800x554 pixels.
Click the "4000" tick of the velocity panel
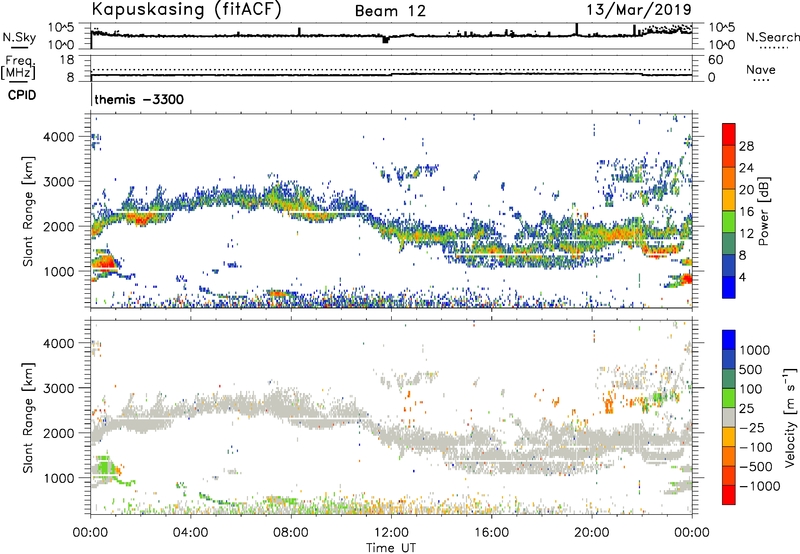click(x=58, y=343)
